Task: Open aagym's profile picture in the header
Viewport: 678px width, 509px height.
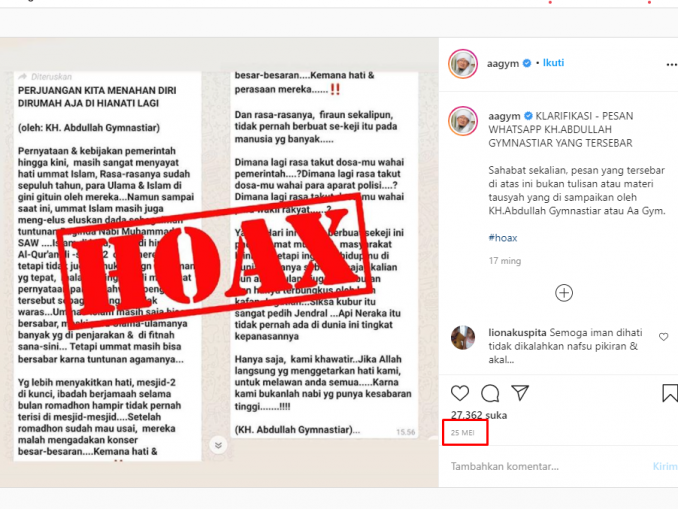Action: click(463, 64)
